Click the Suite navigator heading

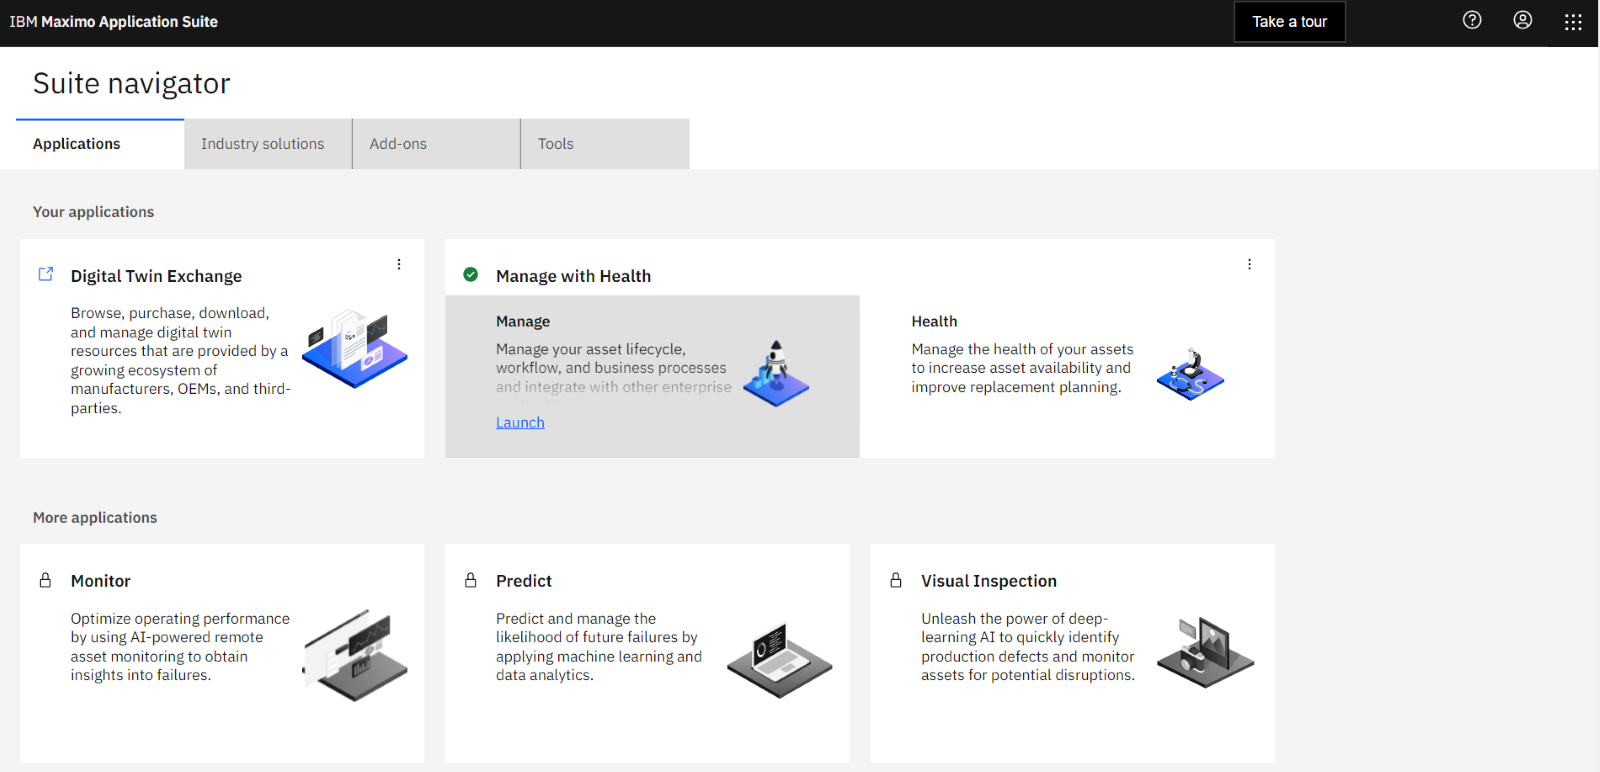pos(132,83)
